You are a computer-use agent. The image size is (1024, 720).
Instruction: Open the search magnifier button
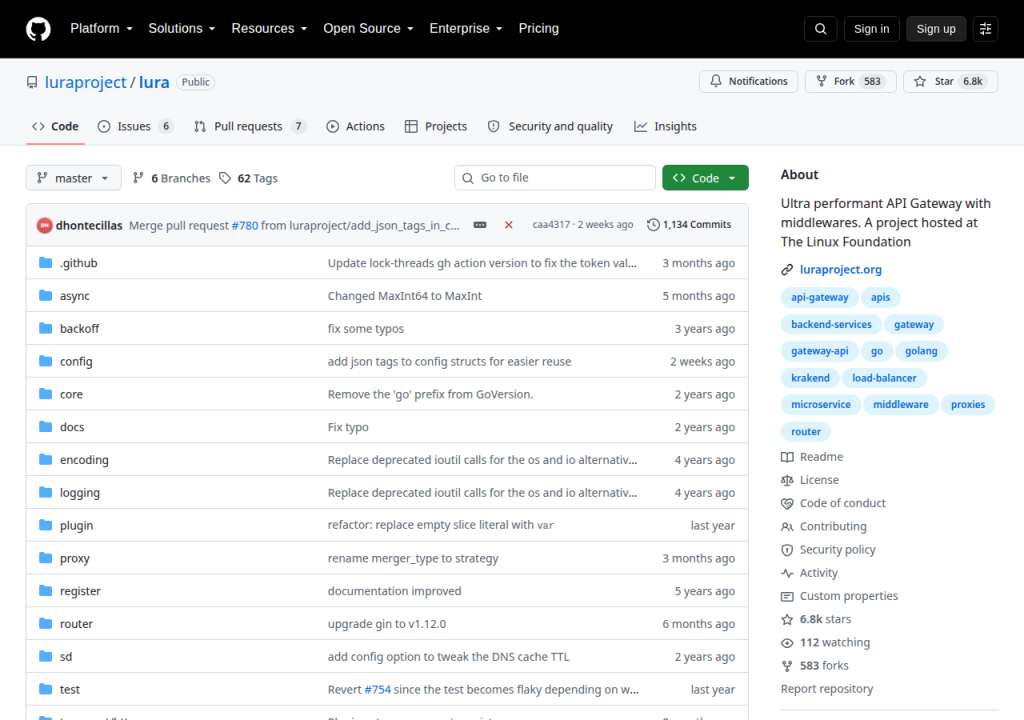click(821, 29)
